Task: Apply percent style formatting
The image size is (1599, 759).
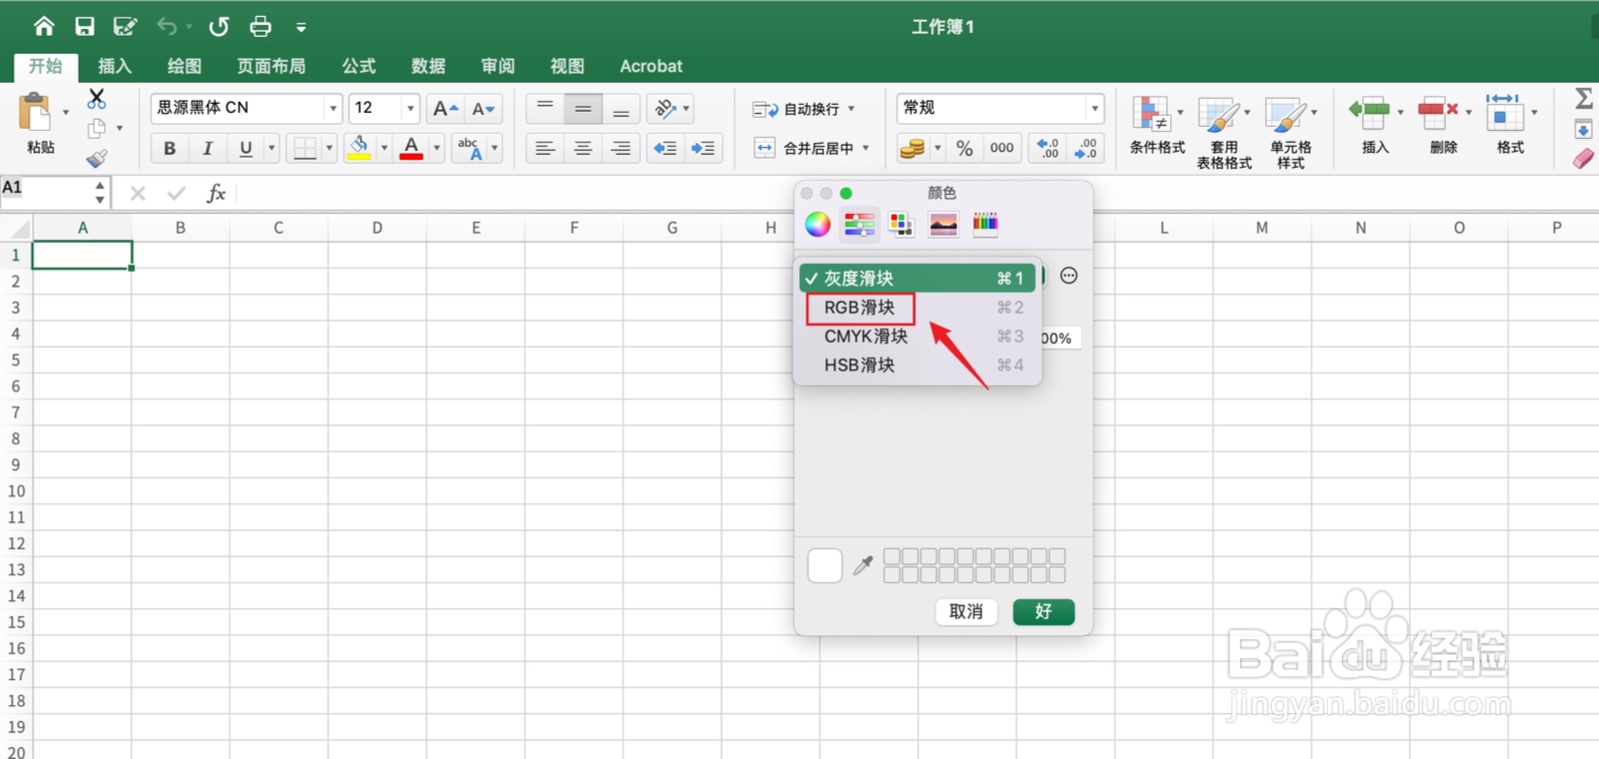Action: [964, 148]
